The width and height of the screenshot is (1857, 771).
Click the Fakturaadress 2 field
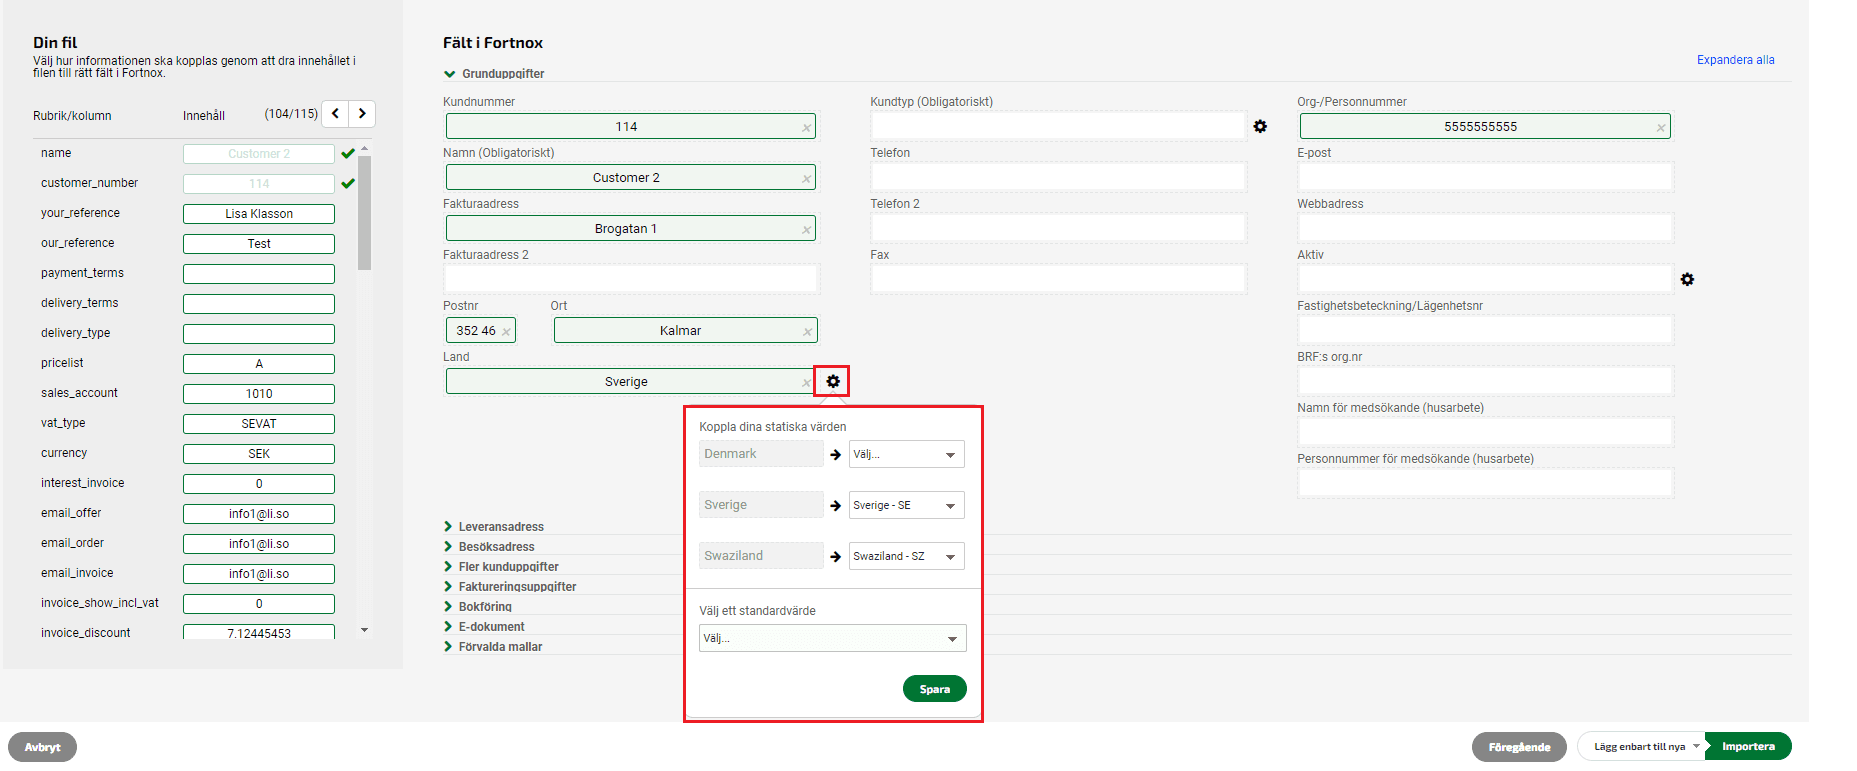pyautogui.click(x=631, y=279)
